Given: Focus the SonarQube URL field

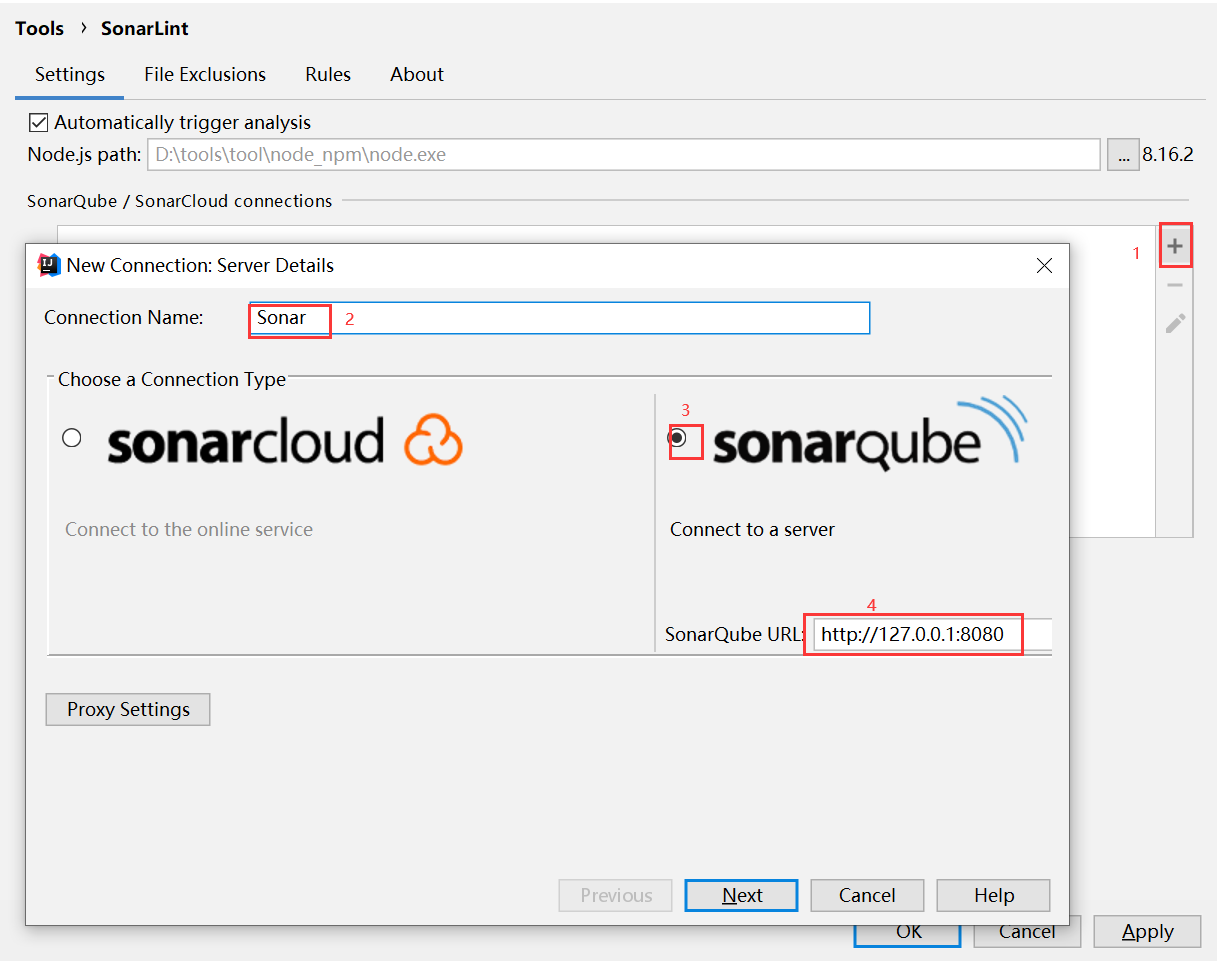Looking at the screenshot, I should click(x=932, y=635).
